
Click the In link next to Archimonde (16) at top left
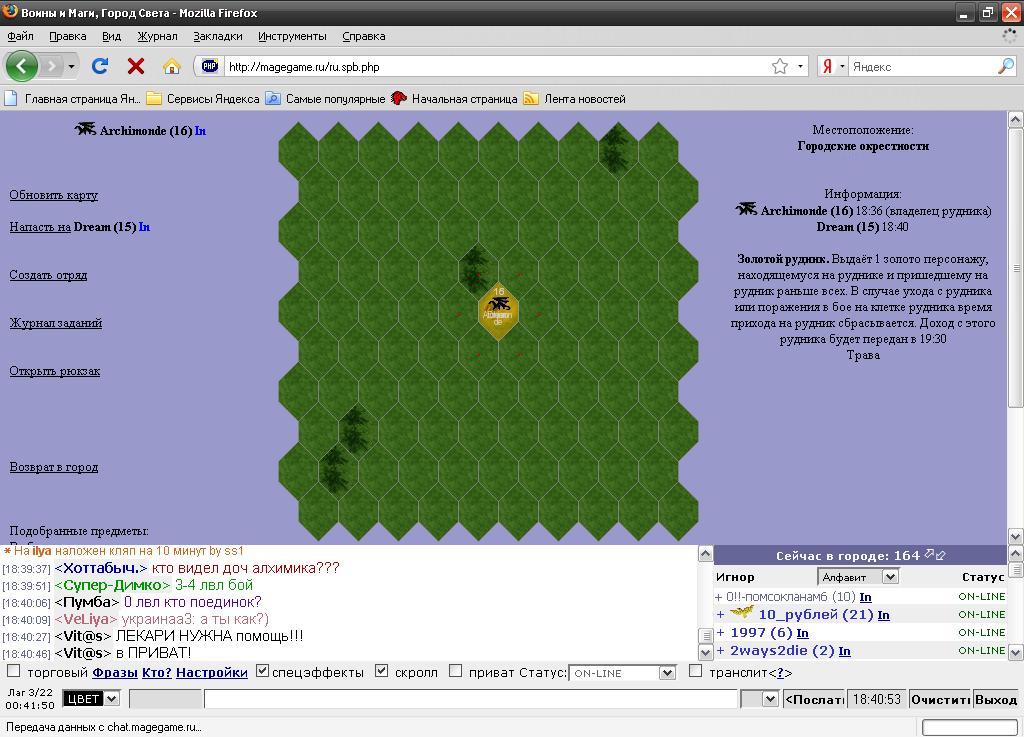coord(200,131)
